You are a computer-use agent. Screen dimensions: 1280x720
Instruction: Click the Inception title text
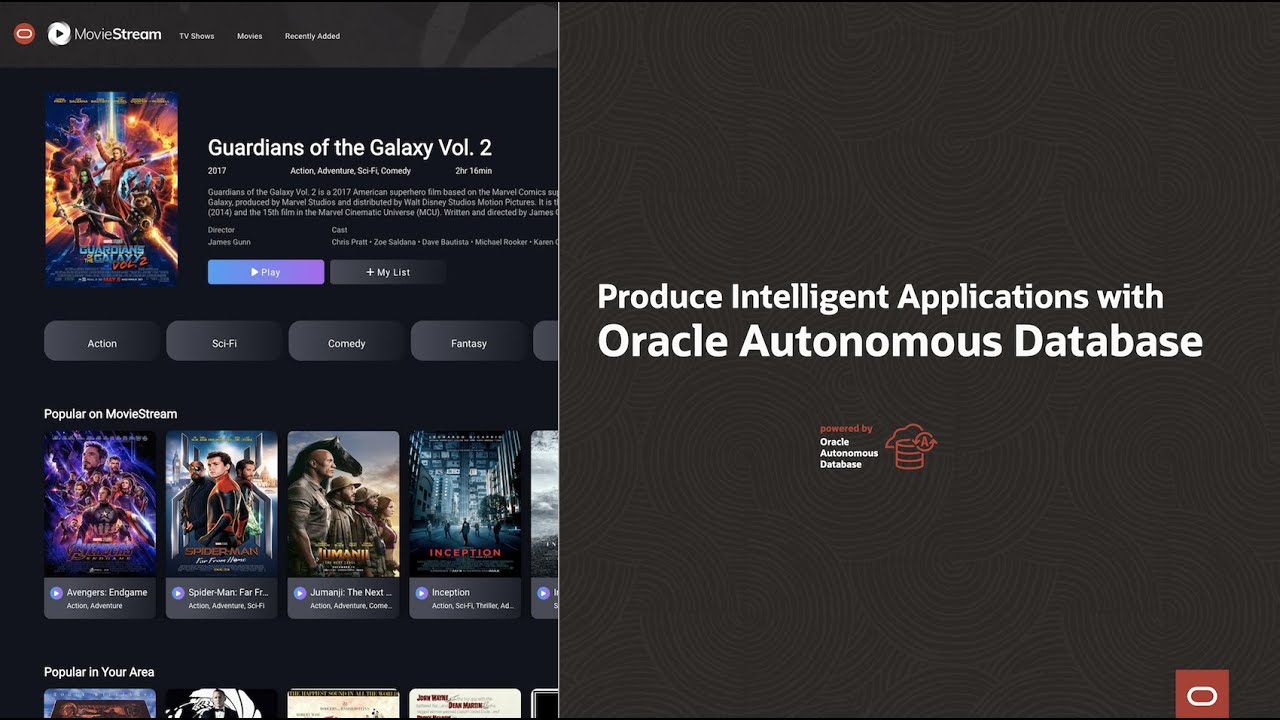coord(451,592)
